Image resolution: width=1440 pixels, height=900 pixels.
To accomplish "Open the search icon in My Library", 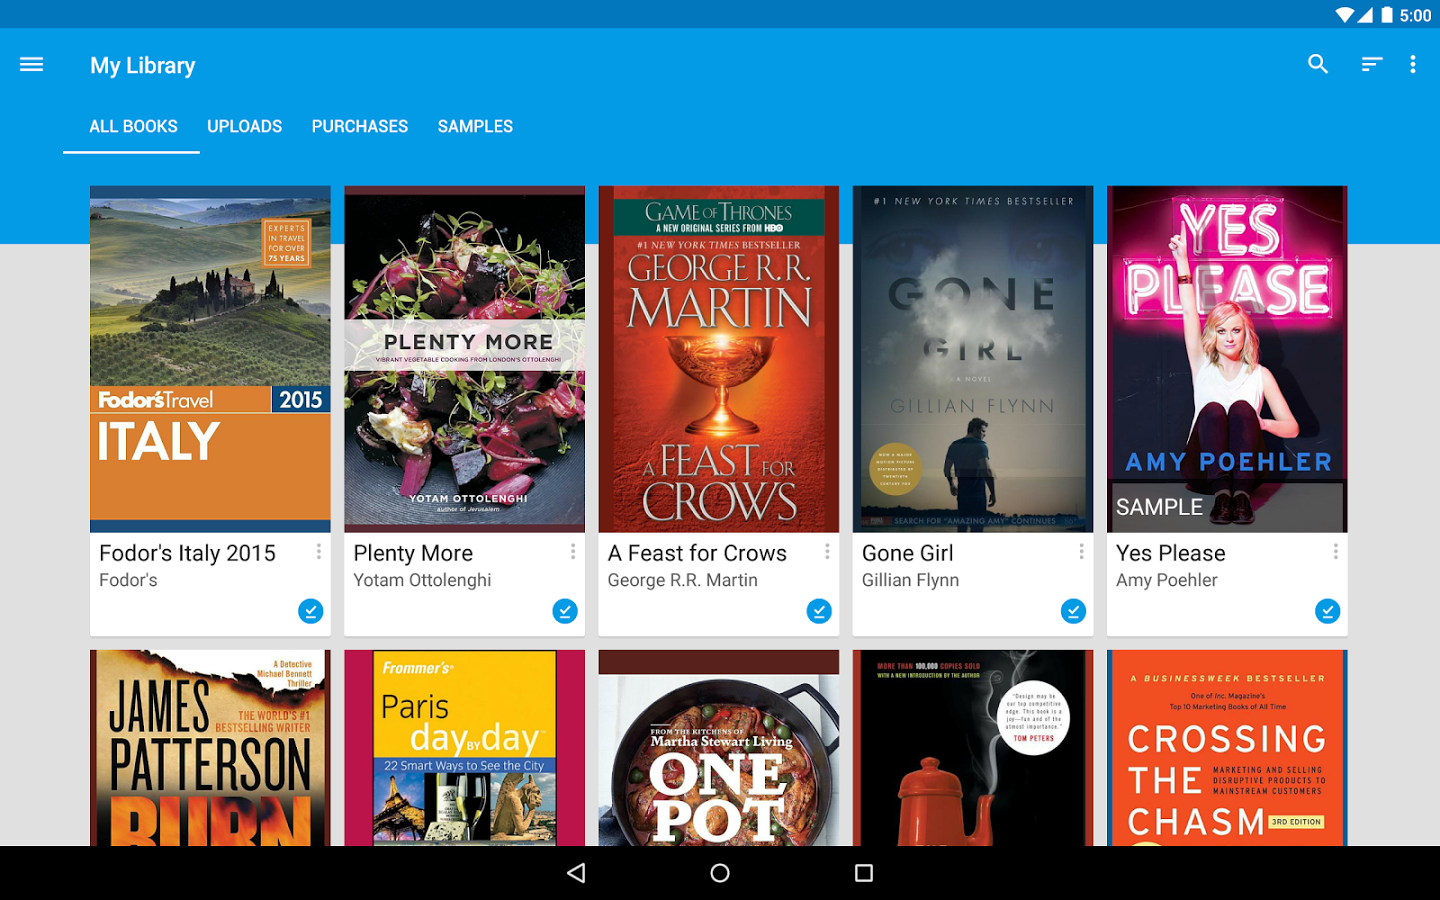I will pos(1318,64).
